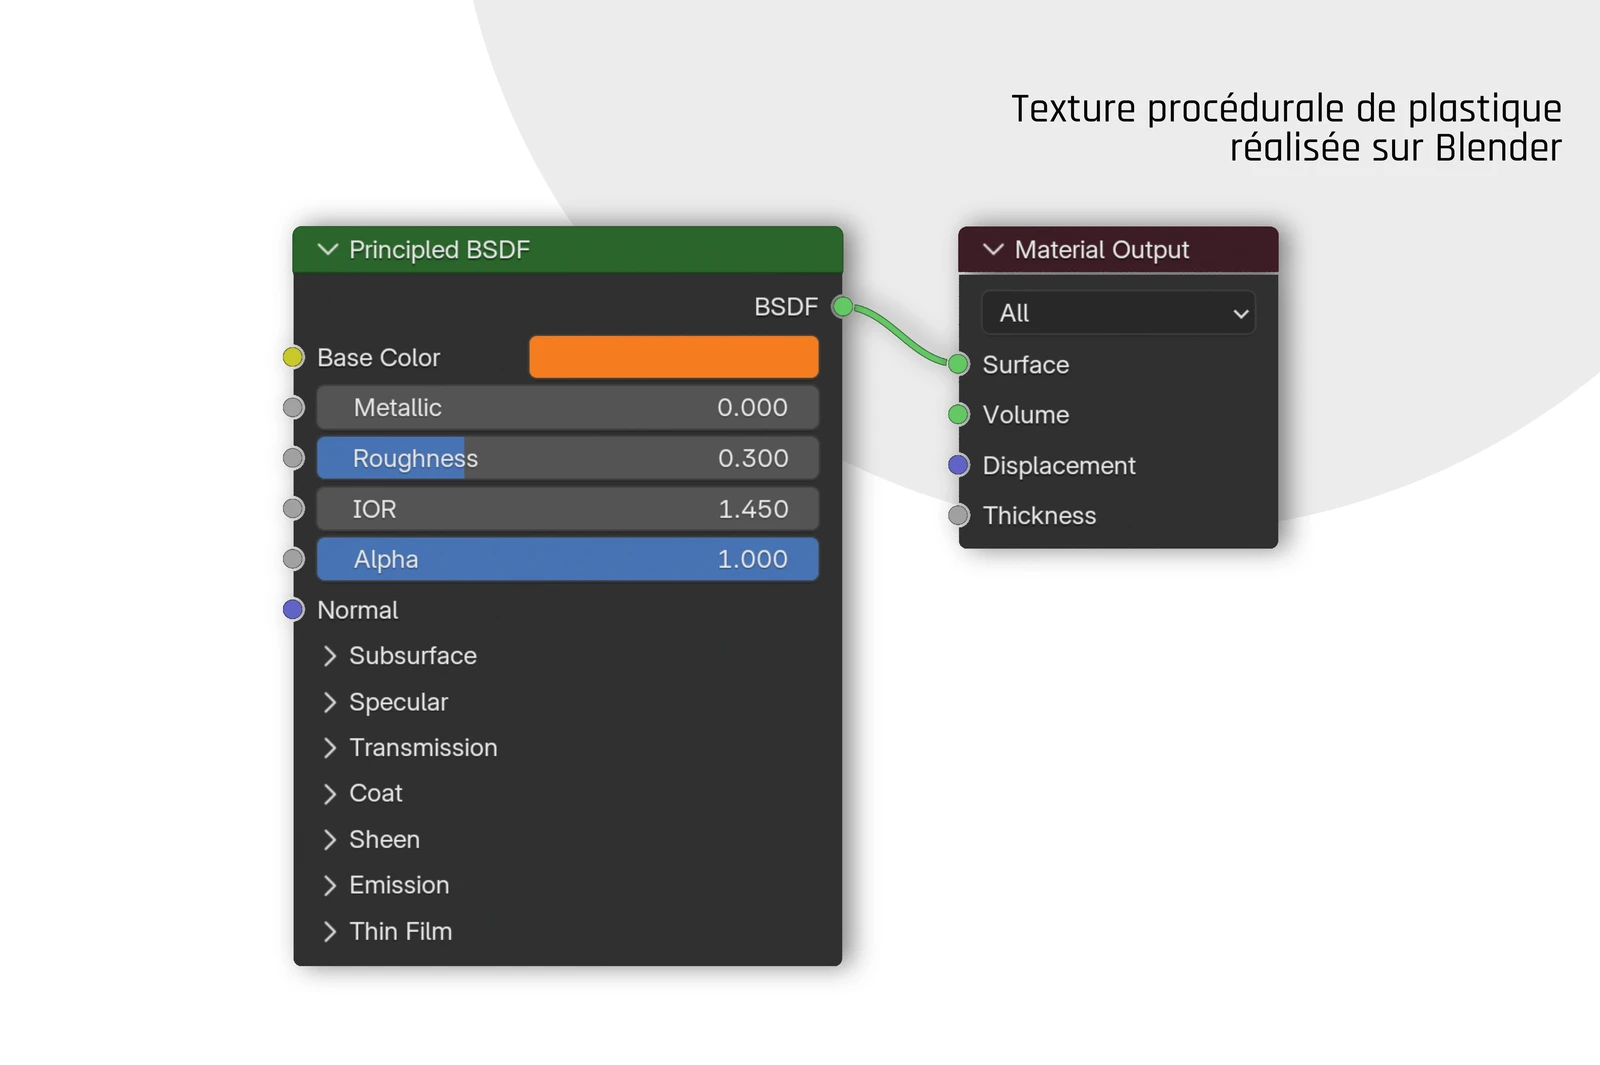Click the Roughness input socket
Image resolution: width=1600 pixels, height=1065 pixels.
point(293,458)
